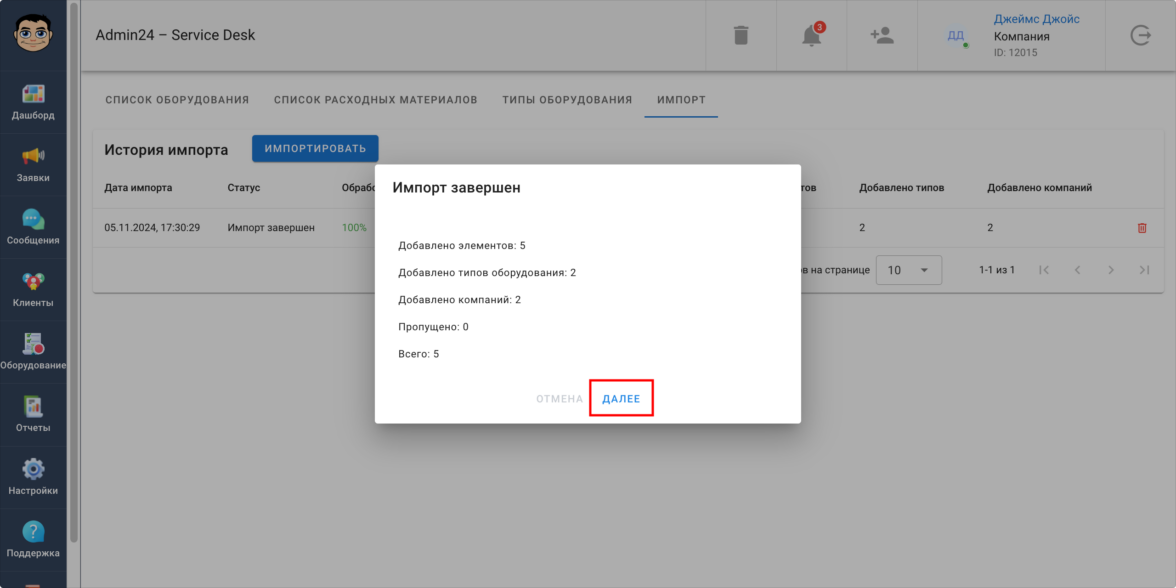The width and height of the screenshot is (1176, 588).
Task: Switch to Список расходных материалов tab
Action: click(376, 100)
